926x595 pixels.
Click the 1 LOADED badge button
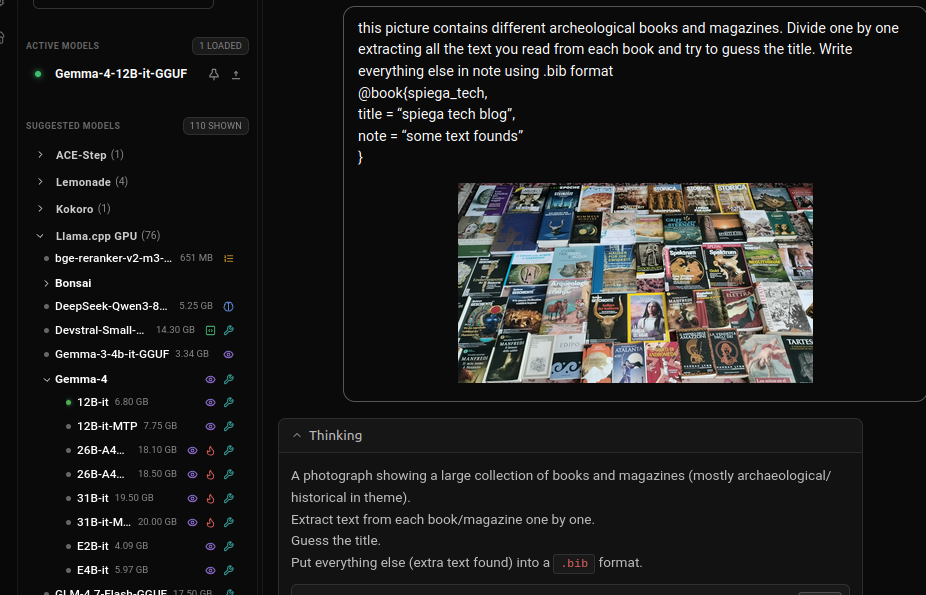[x=220, y=45]
